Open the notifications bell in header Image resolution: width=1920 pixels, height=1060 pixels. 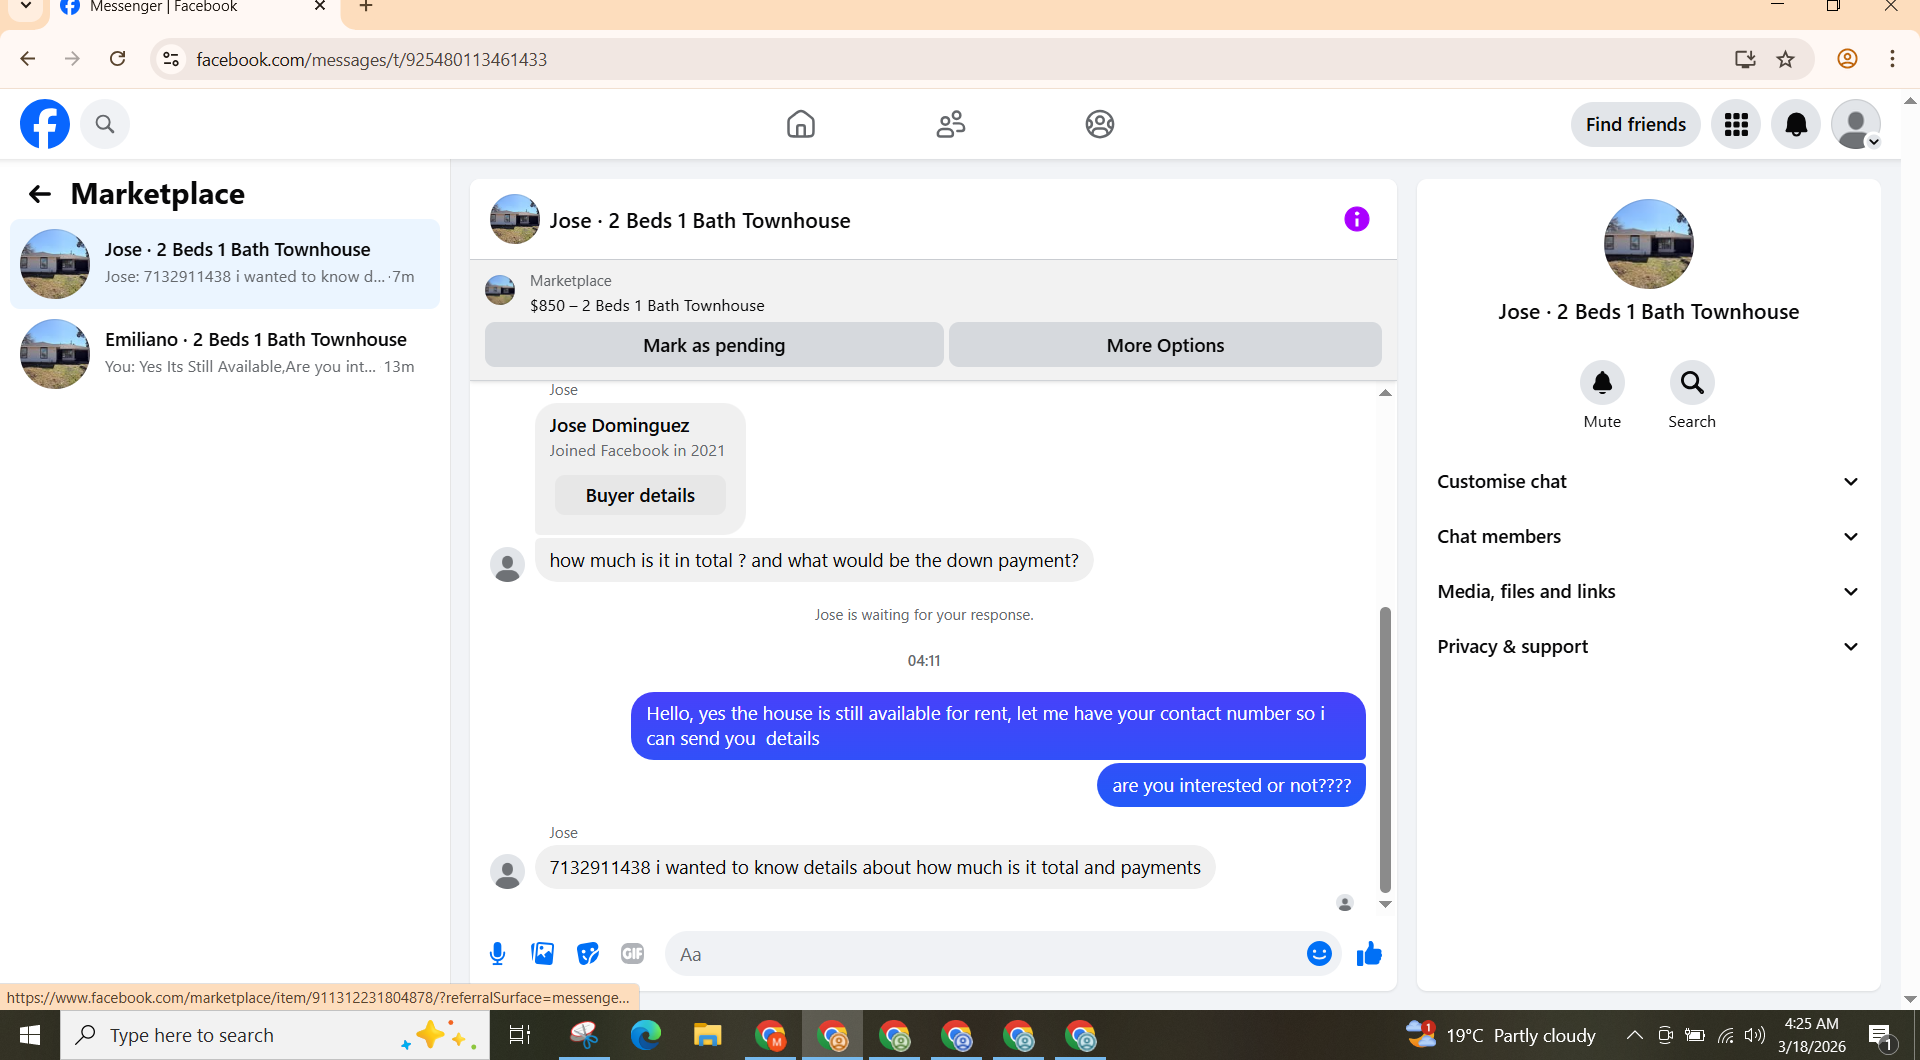[x=1796, y=124]
